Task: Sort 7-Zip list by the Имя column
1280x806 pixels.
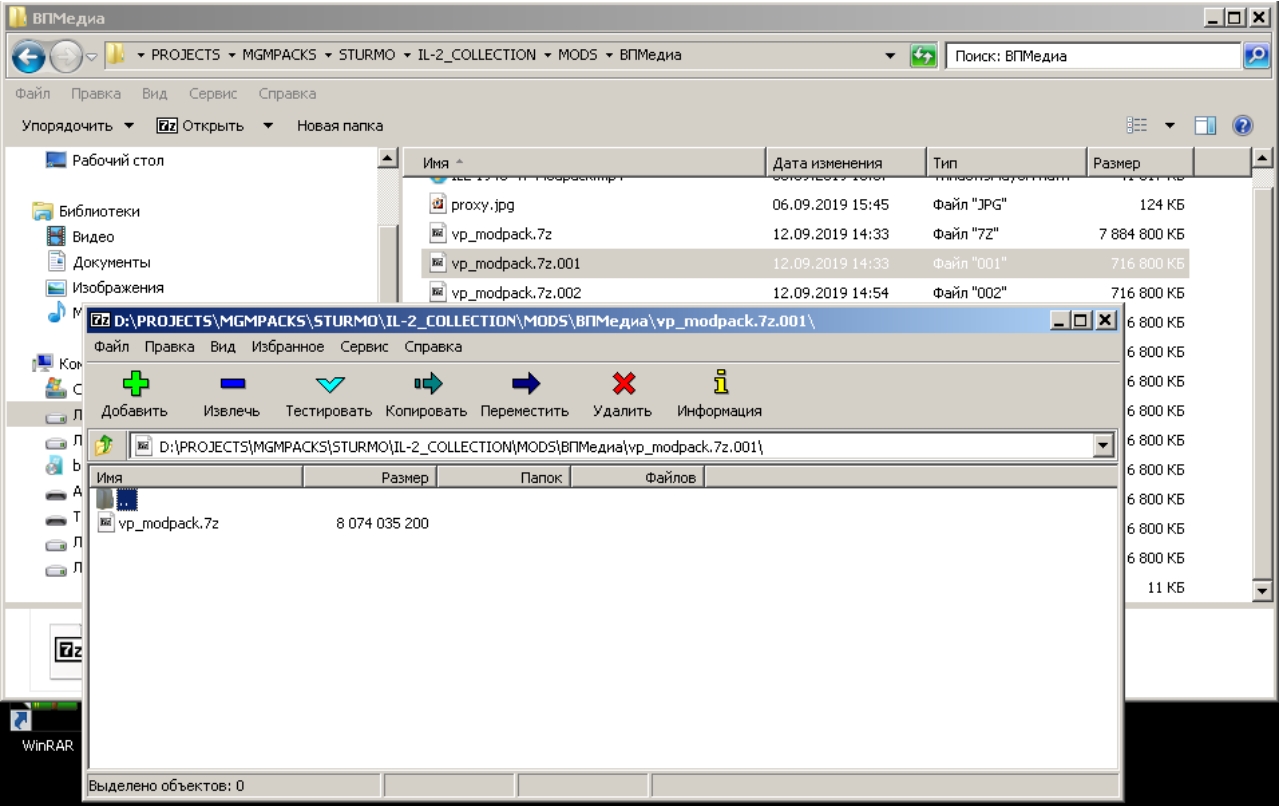Action: tap(196, 479)
